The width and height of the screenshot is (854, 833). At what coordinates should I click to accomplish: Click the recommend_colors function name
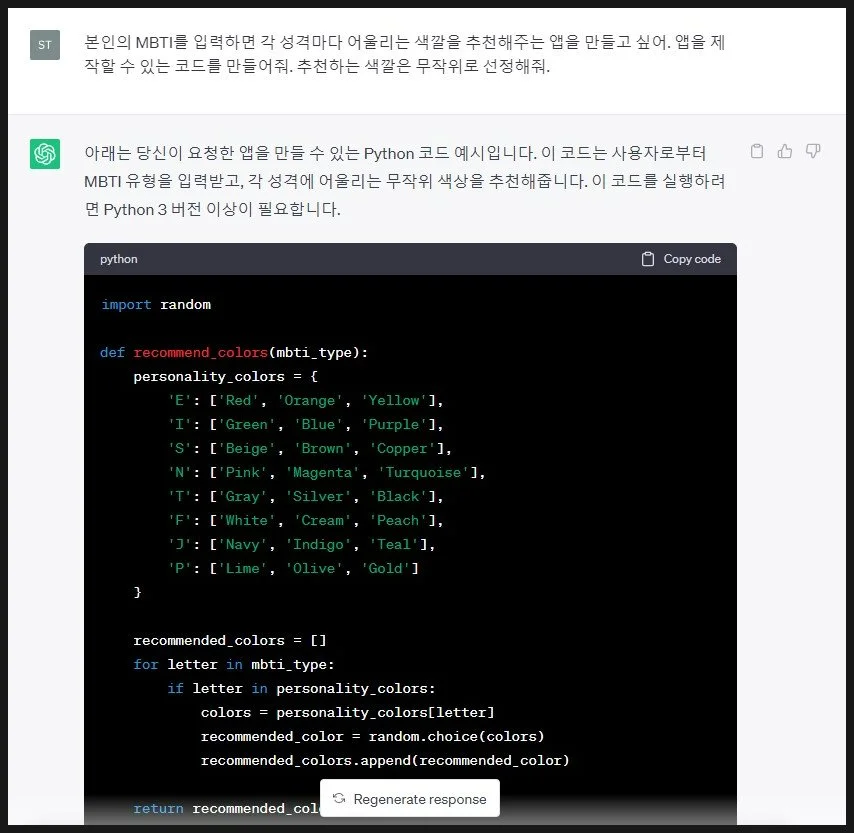pos(200,352)
